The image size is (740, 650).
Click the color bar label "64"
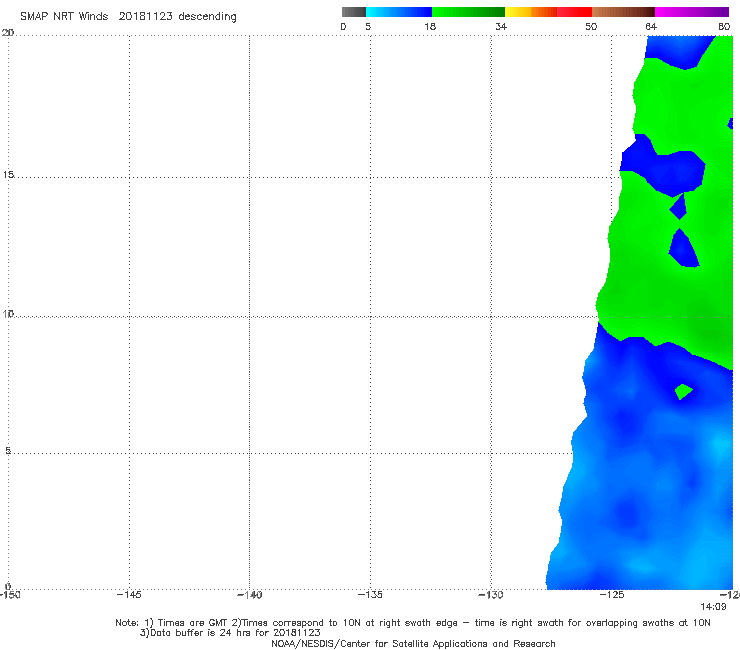[x=651, y=27]
